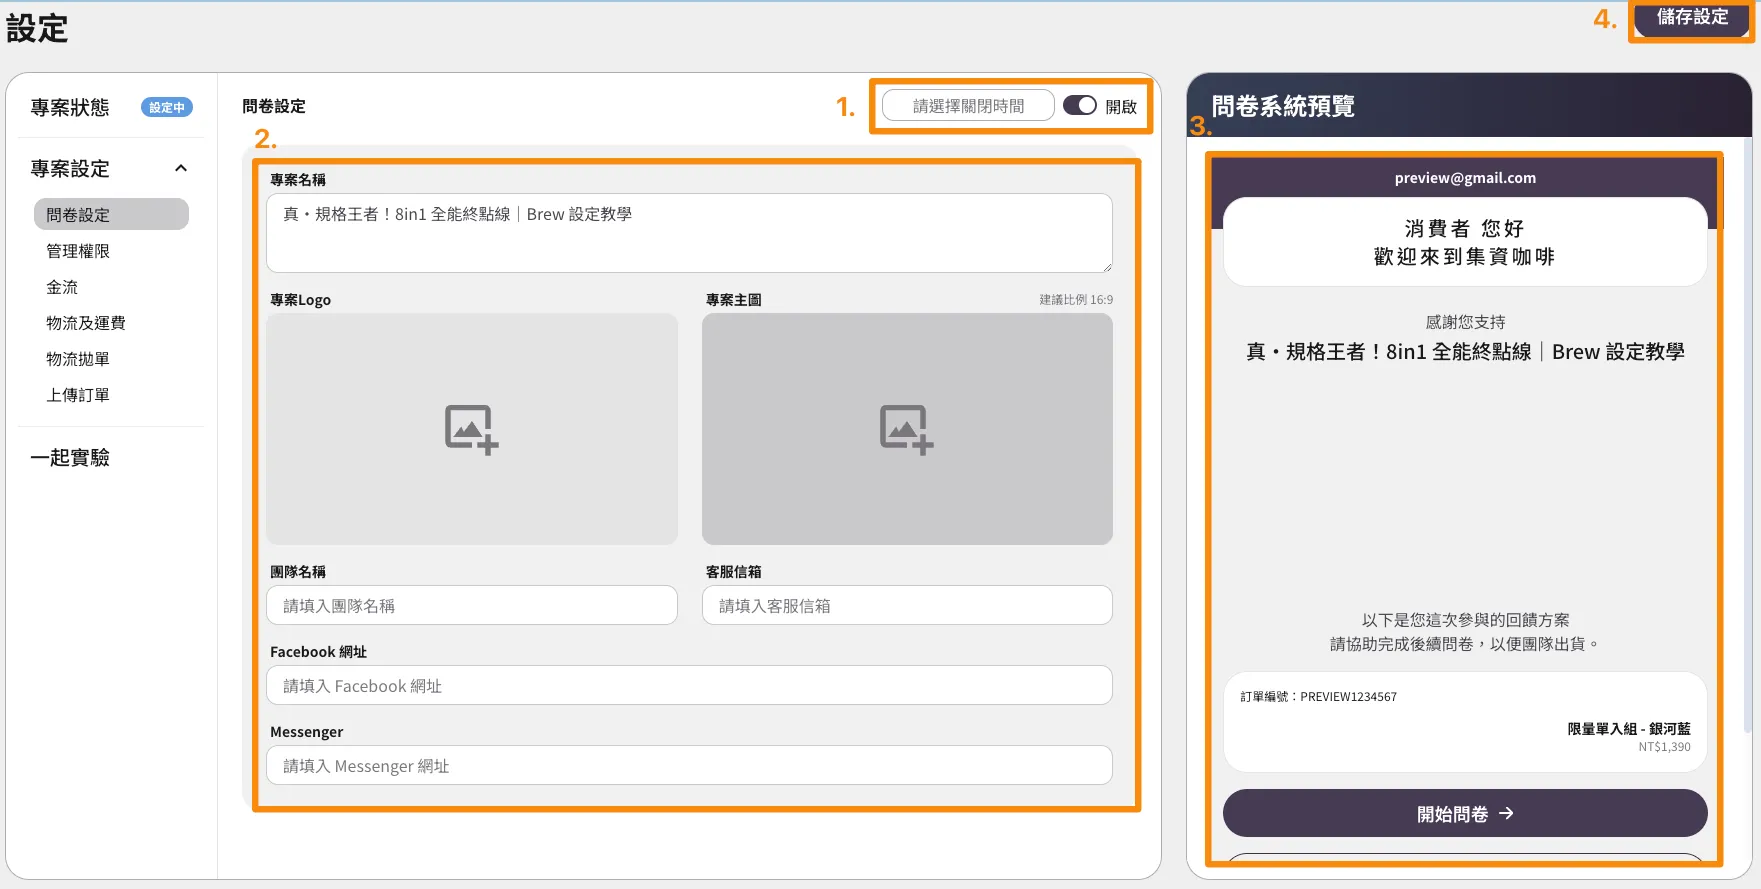
Task: Click the 儲存設定 button
Action: [1691, 18]
